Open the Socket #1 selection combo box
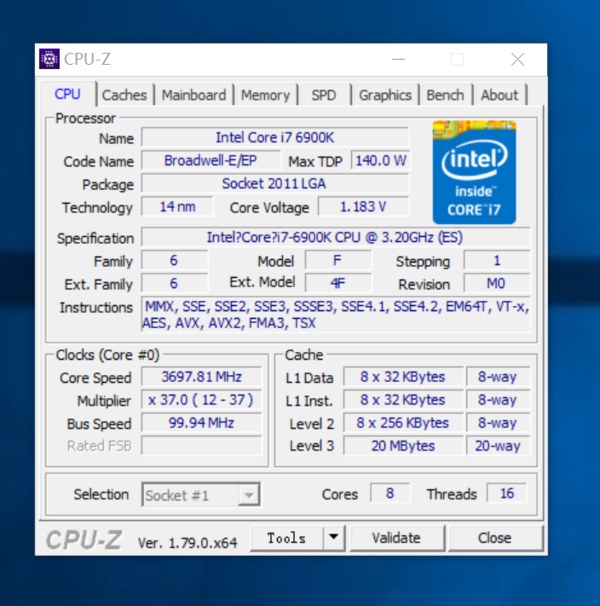 pyautogui.click(x=201, y=494)
